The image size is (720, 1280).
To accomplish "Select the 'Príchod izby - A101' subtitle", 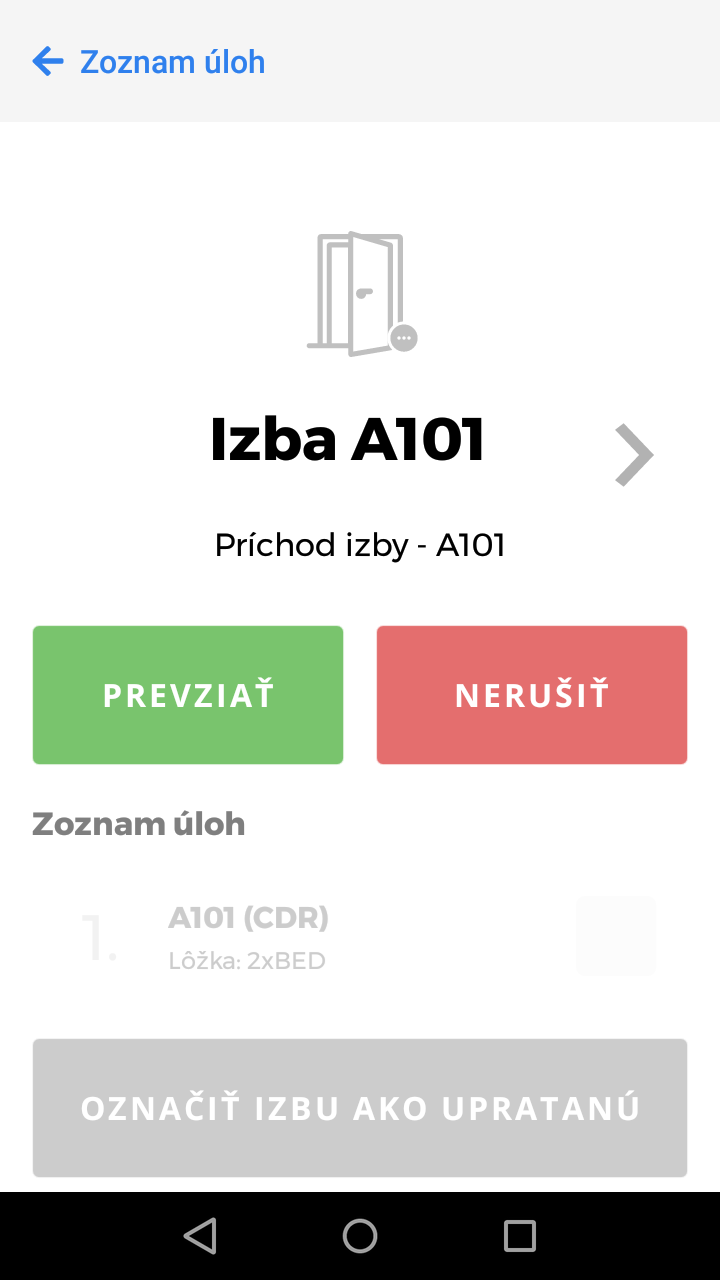I will pos(359,545).
